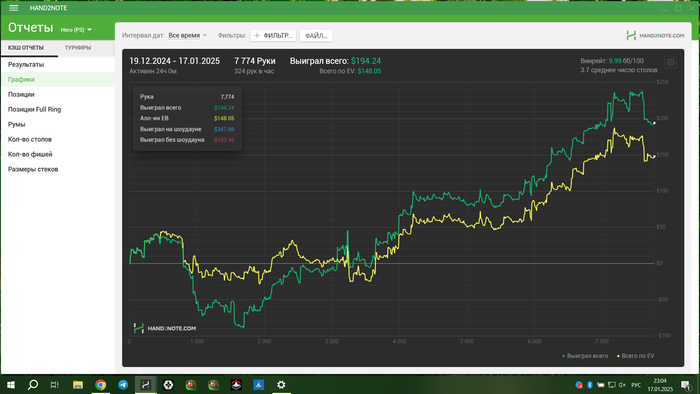Image resolution: width=700 pixels, height=394 pixels.
Task: Click '3.7 среднее число столов' text
Action: click(619, 70)
